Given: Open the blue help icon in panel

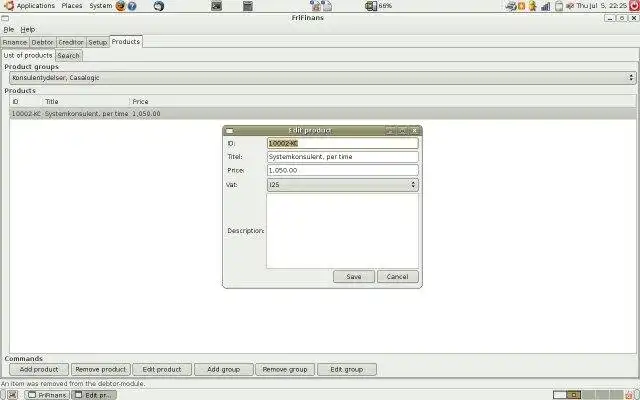Looking at the screenshot, I should coord(132,6).
